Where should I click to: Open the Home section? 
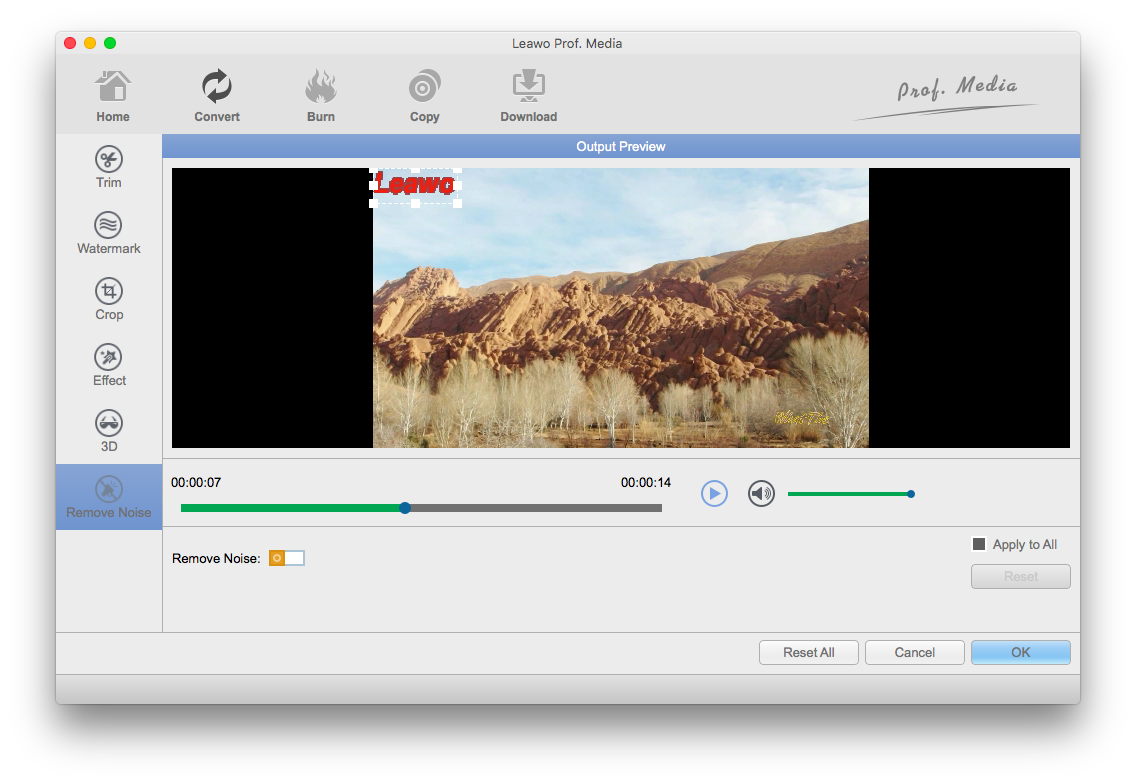coord(113,97)
